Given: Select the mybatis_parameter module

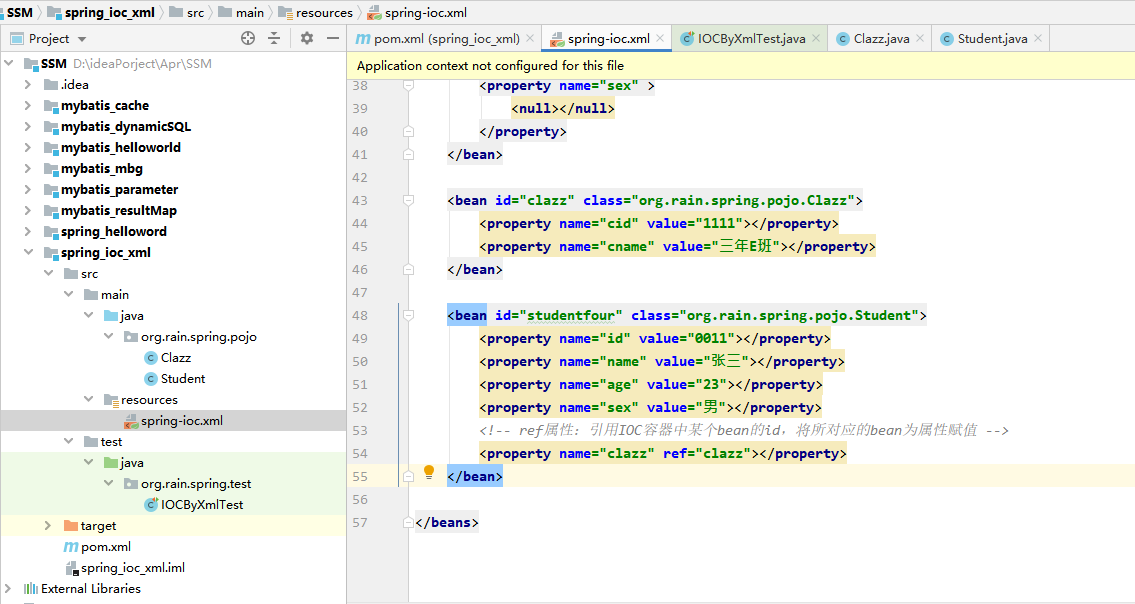Looking at the screenshot, I should click(x=119, y=190).
